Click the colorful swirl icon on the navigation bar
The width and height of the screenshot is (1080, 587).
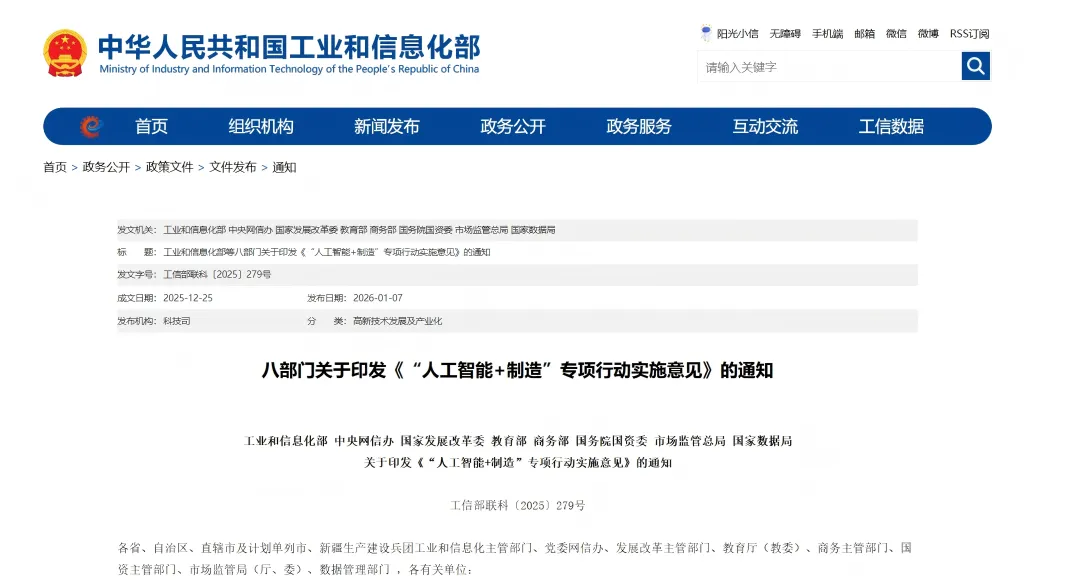90,126
